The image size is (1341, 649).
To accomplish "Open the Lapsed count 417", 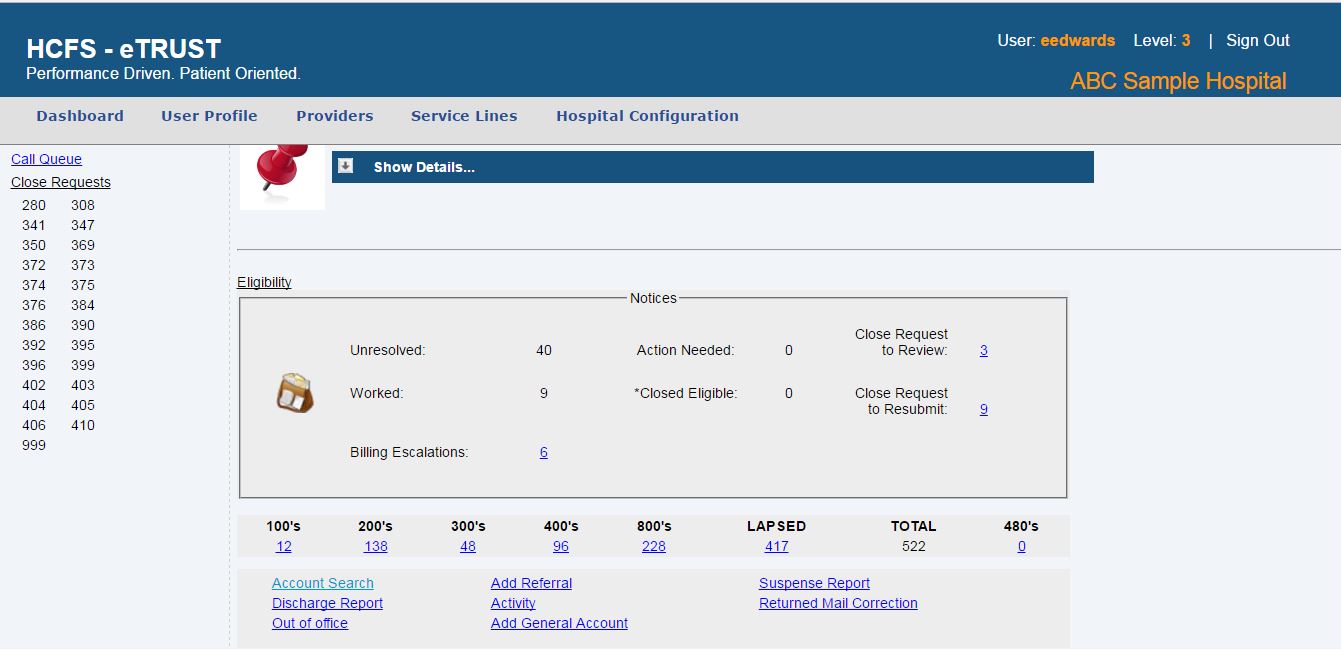I will coord(776,546).
